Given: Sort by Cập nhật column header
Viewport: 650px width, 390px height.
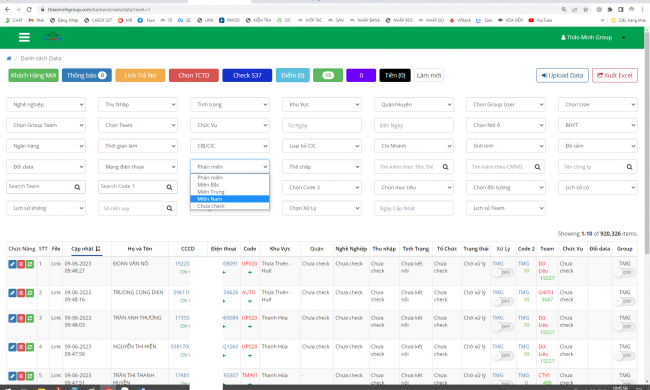Looking at the screenshot, I should pos(85,249).
